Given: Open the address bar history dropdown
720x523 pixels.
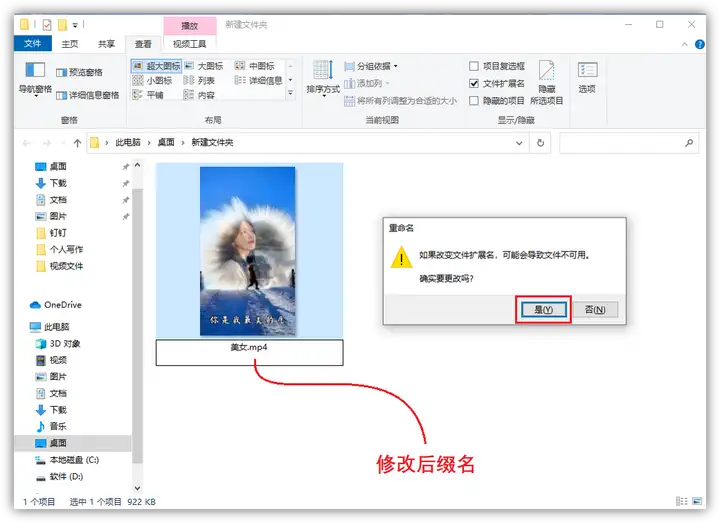Looking at the screenshot, I should pos(525,143).
